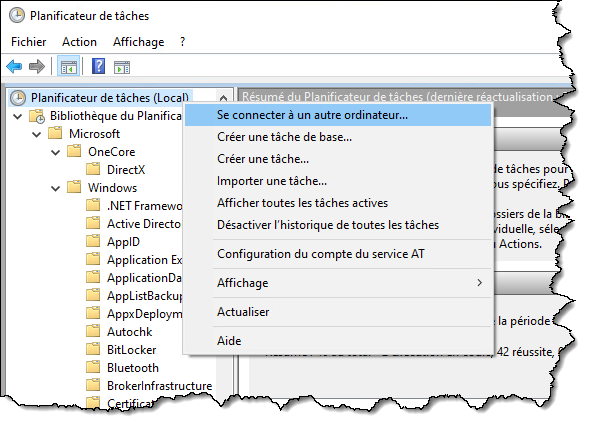Click the blue Back arrow toolbar icon
Image resolution: width=592 pixels, height=431 pixels.
pos(14,67)
